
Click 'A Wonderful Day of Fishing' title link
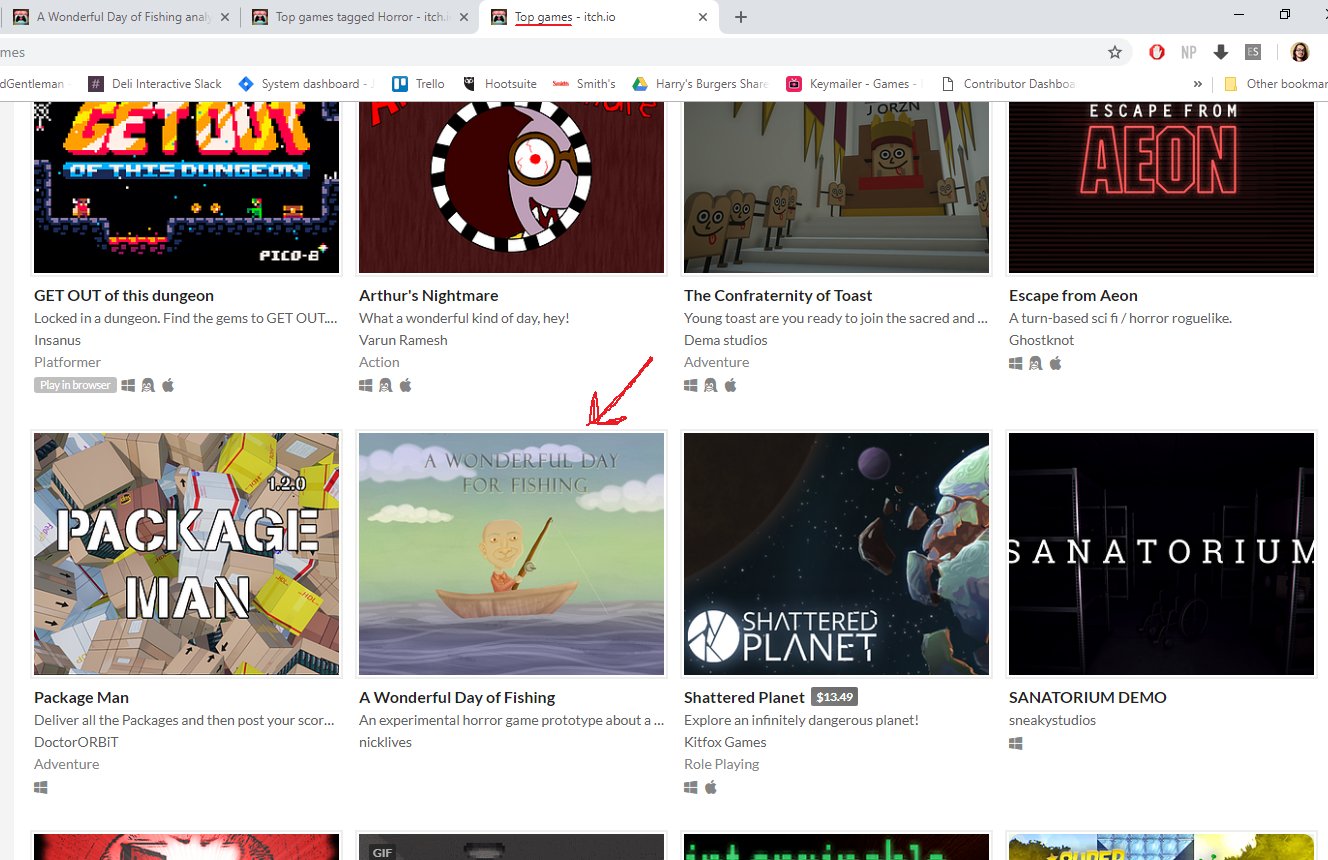coord(457,698)
